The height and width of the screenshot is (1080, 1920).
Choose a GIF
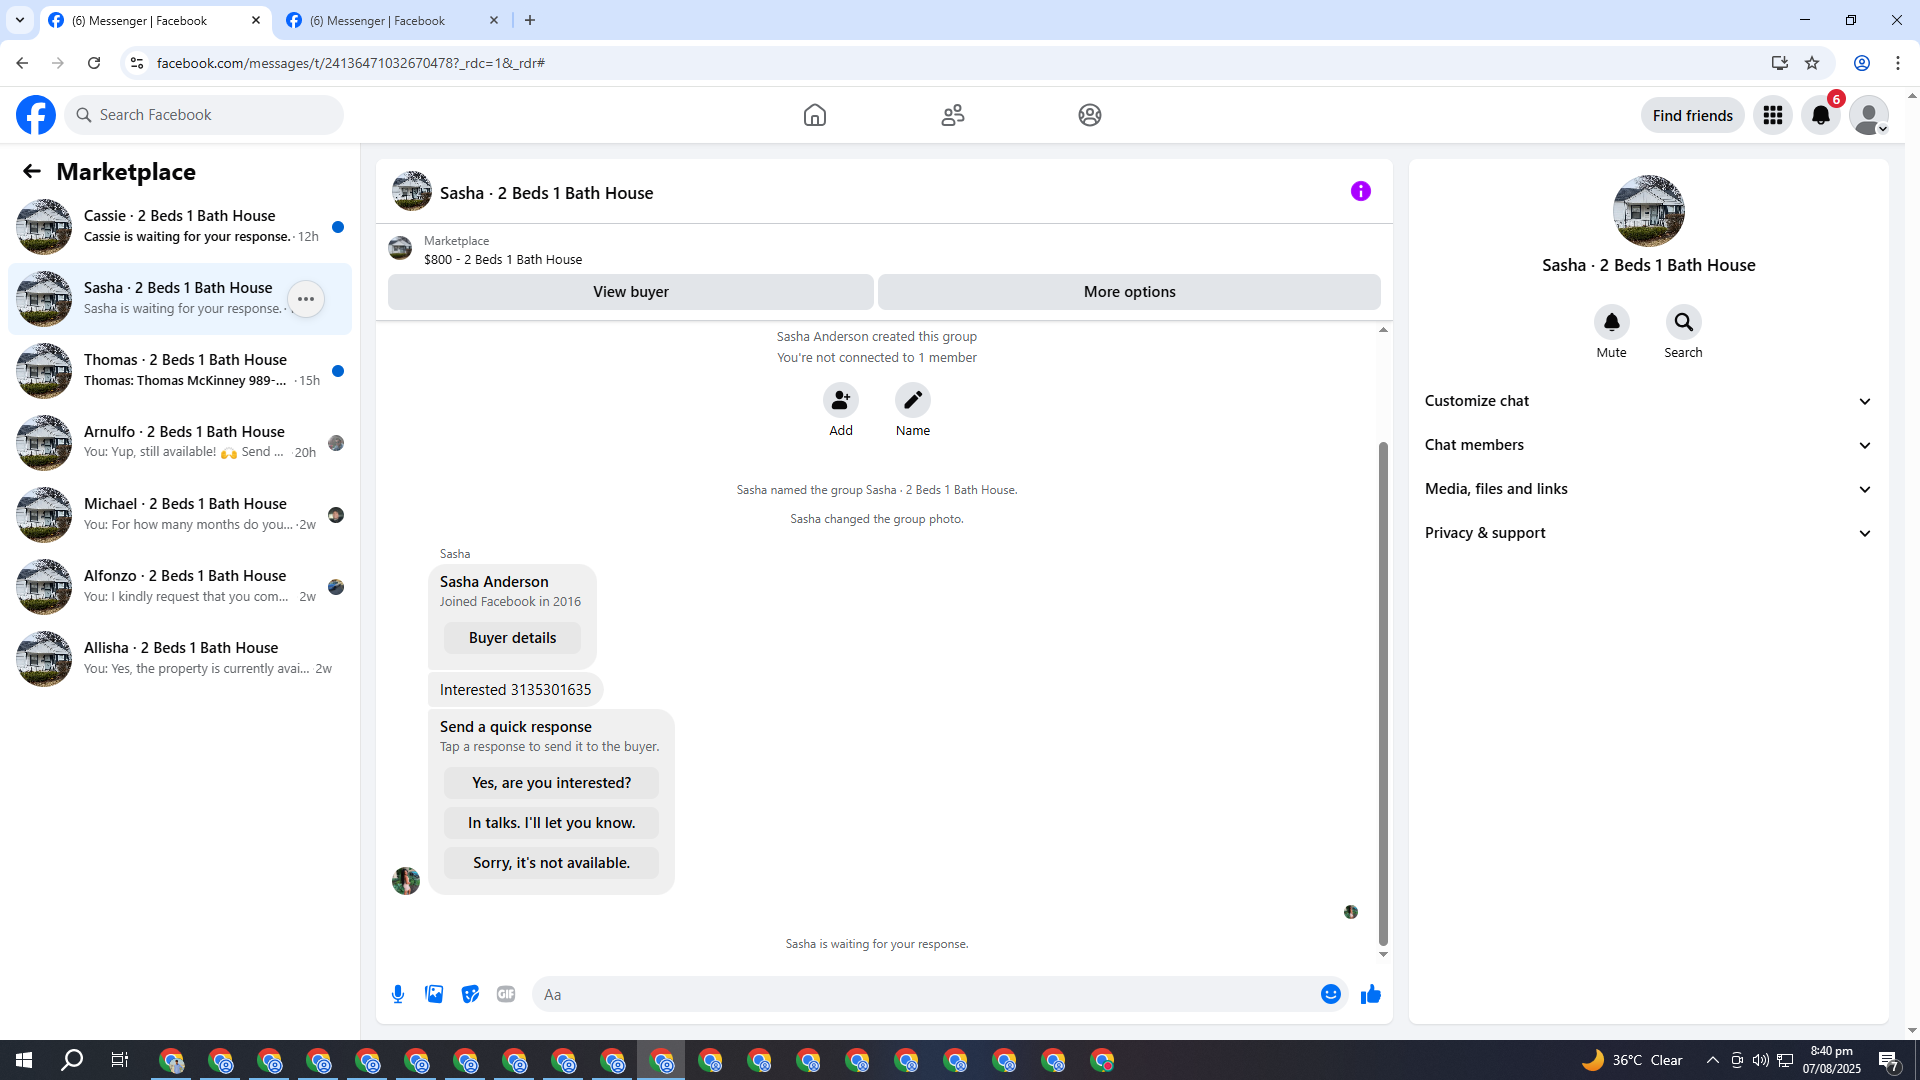point(506,994)
